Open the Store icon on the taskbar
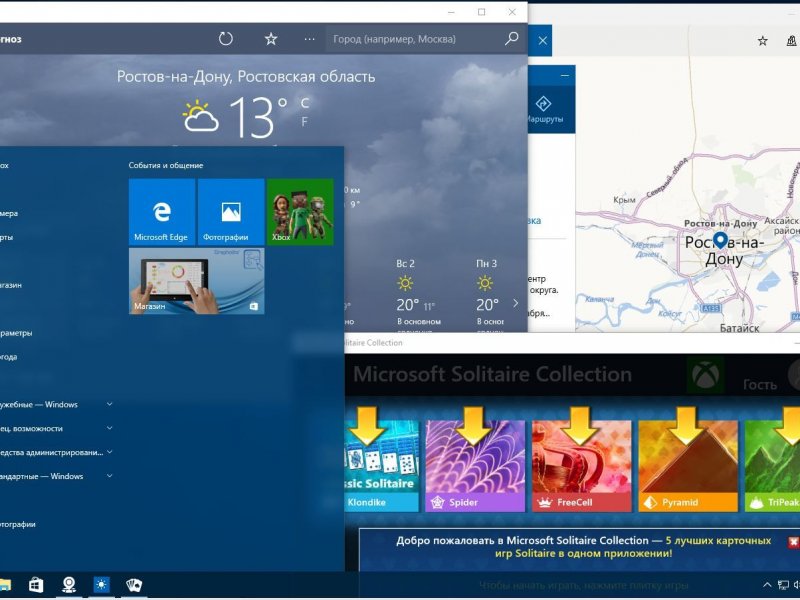This screenshot has width=800, height=600. tap(36, 585)
